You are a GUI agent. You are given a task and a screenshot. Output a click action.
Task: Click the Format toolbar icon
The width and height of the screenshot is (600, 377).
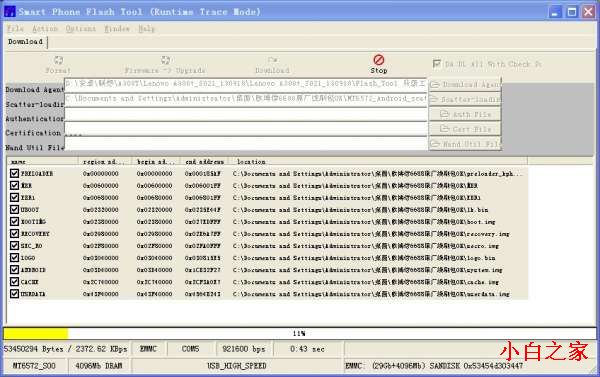(x=58, y=60)
